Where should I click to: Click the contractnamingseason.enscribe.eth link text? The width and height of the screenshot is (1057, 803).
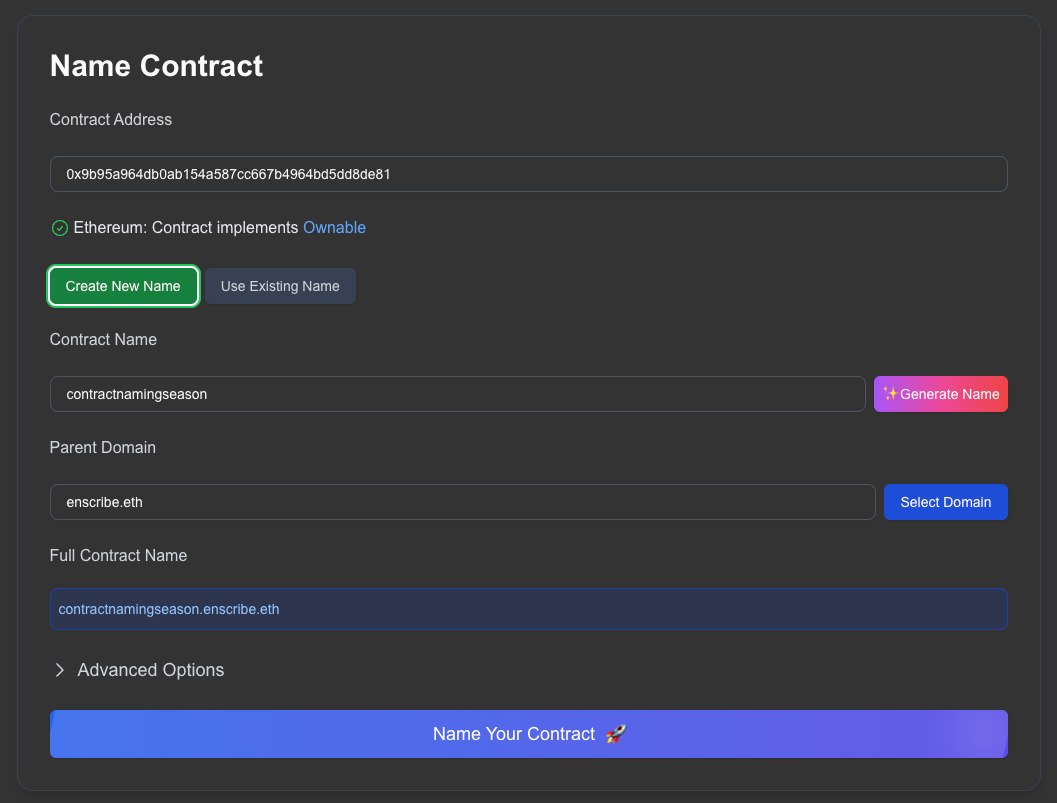click(170, 608)
